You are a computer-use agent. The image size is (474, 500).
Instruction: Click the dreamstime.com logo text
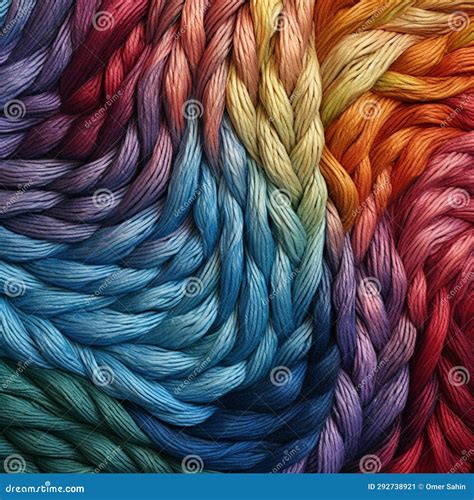coord(45,488)
